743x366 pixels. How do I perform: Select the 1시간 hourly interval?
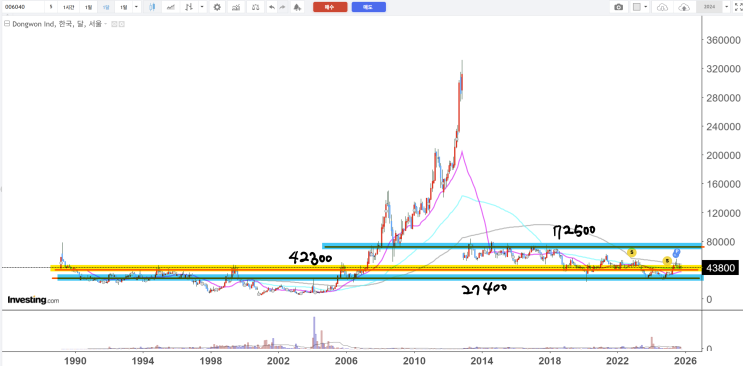click(68, 7)
